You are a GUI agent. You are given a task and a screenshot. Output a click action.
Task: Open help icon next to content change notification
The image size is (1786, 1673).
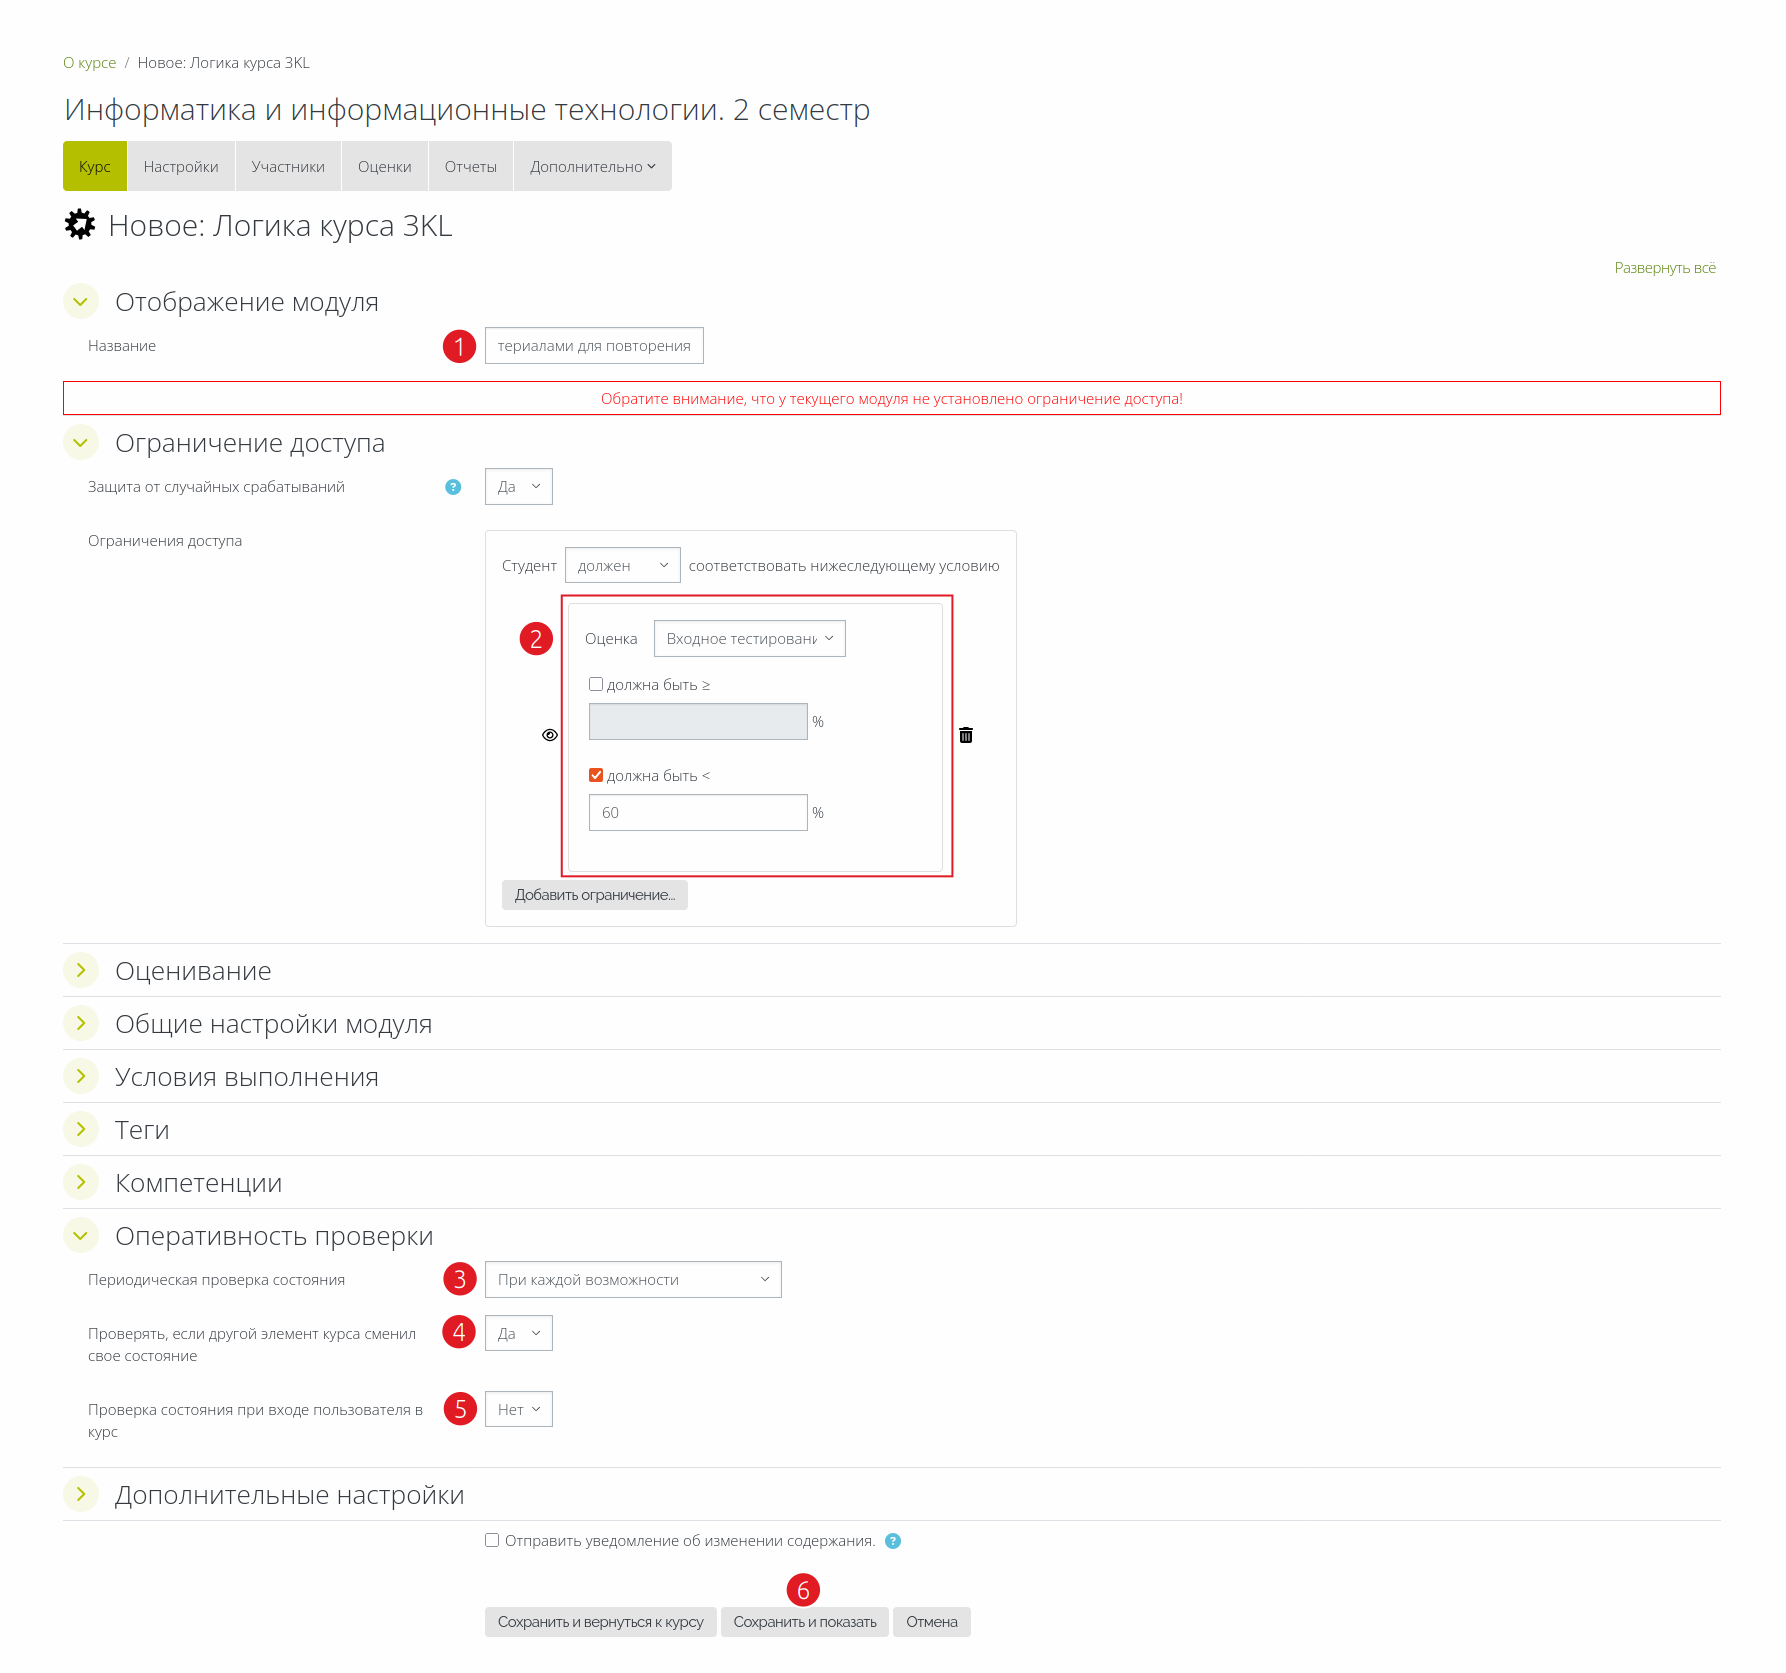(x=893, y=1541)
